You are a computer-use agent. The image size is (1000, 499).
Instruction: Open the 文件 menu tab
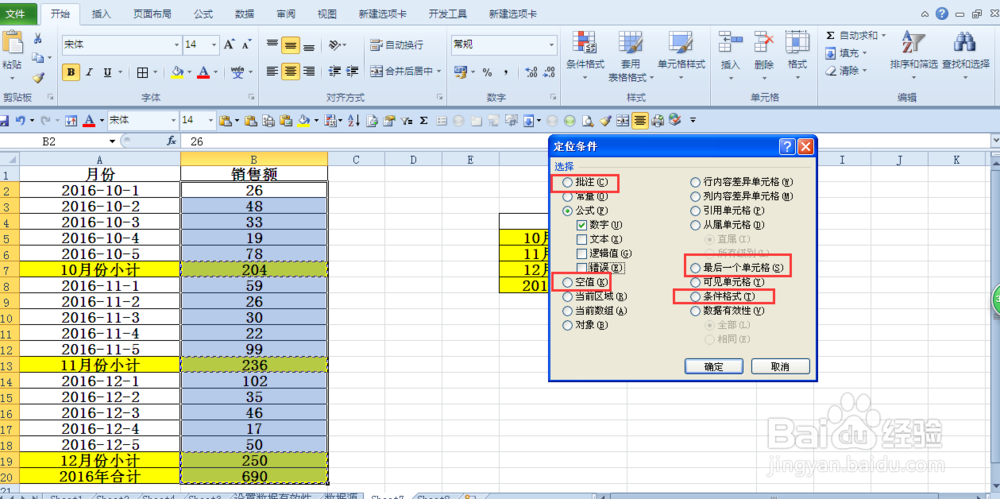point(17,13)
